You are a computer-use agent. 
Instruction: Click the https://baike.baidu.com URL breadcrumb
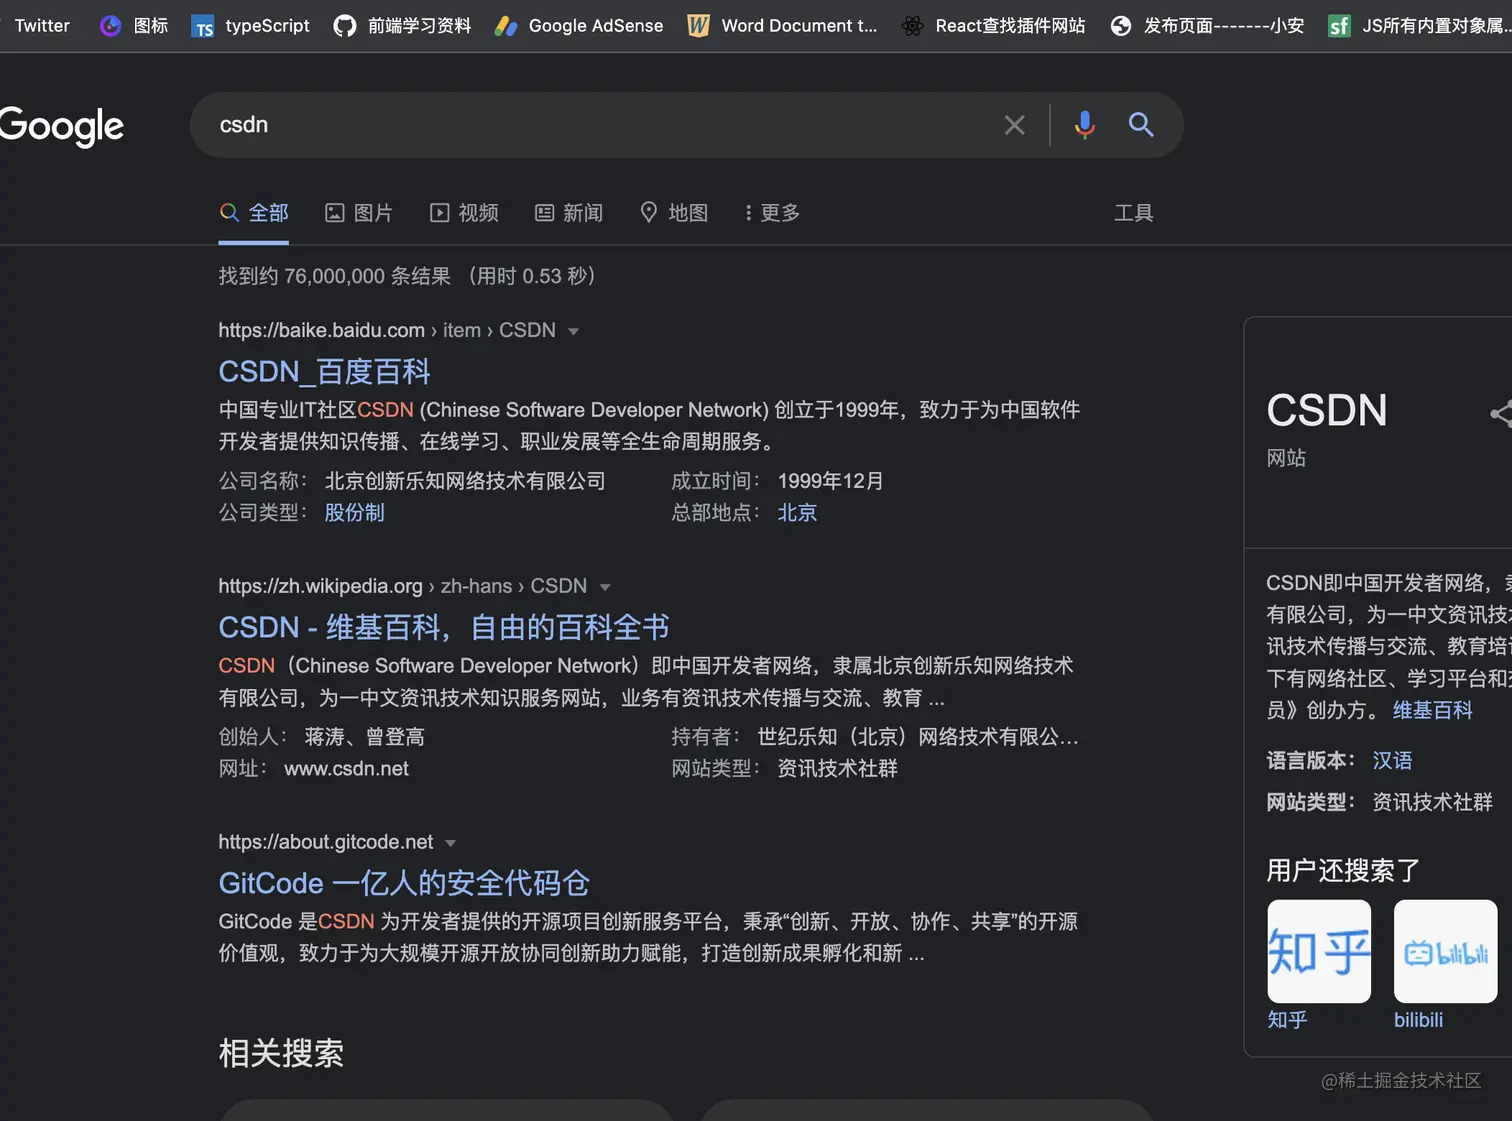387,330
